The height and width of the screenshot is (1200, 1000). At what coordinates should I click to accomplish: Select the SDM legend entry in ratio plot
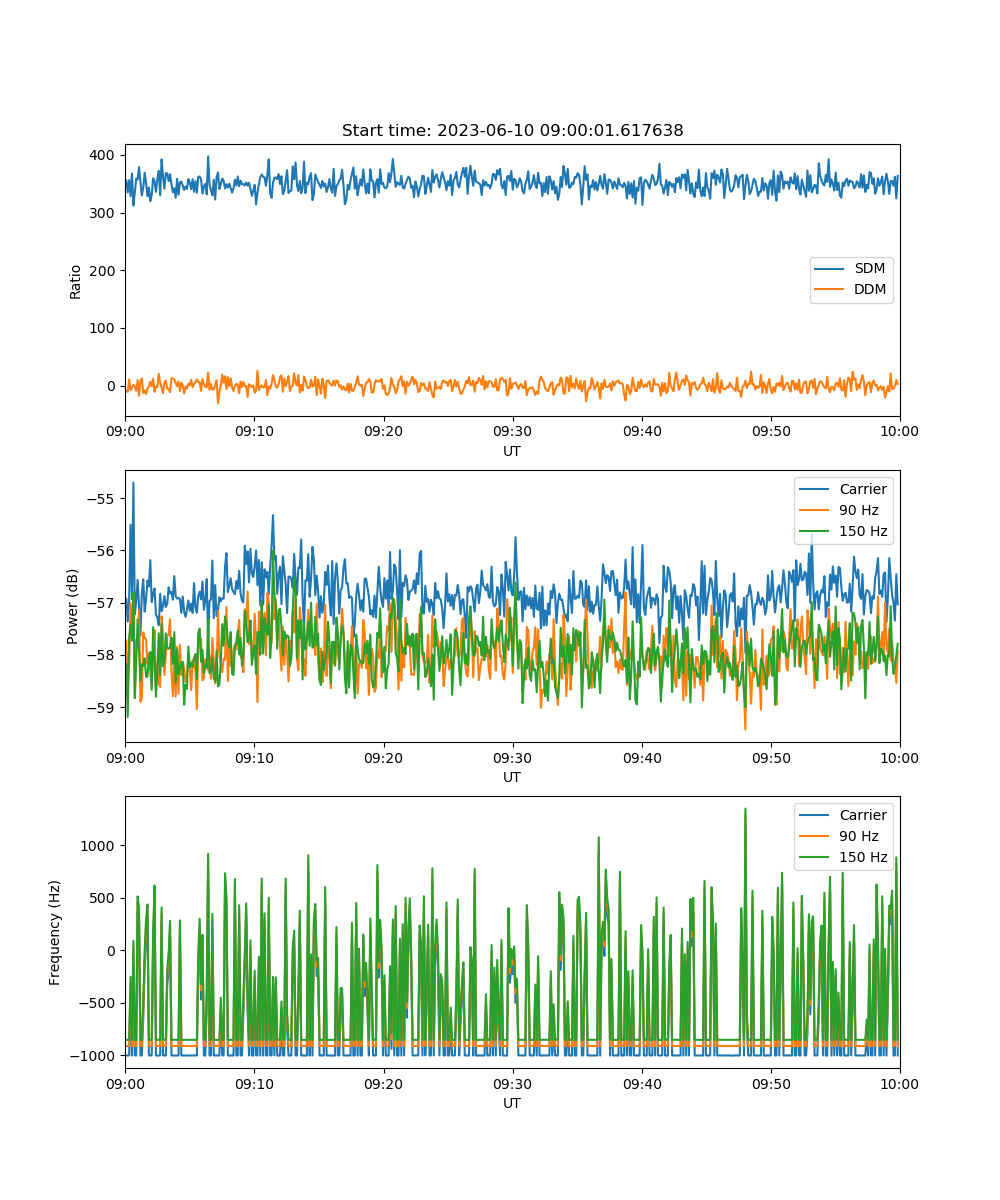point(851,269)
